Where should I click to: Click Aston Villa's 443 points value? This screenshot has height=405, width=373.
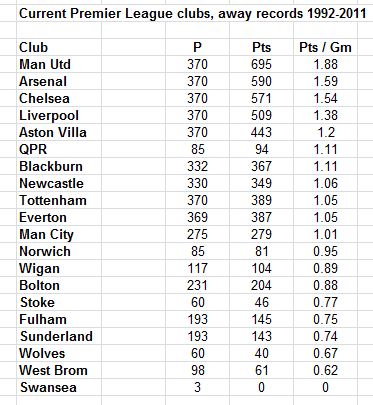(261, 132)
